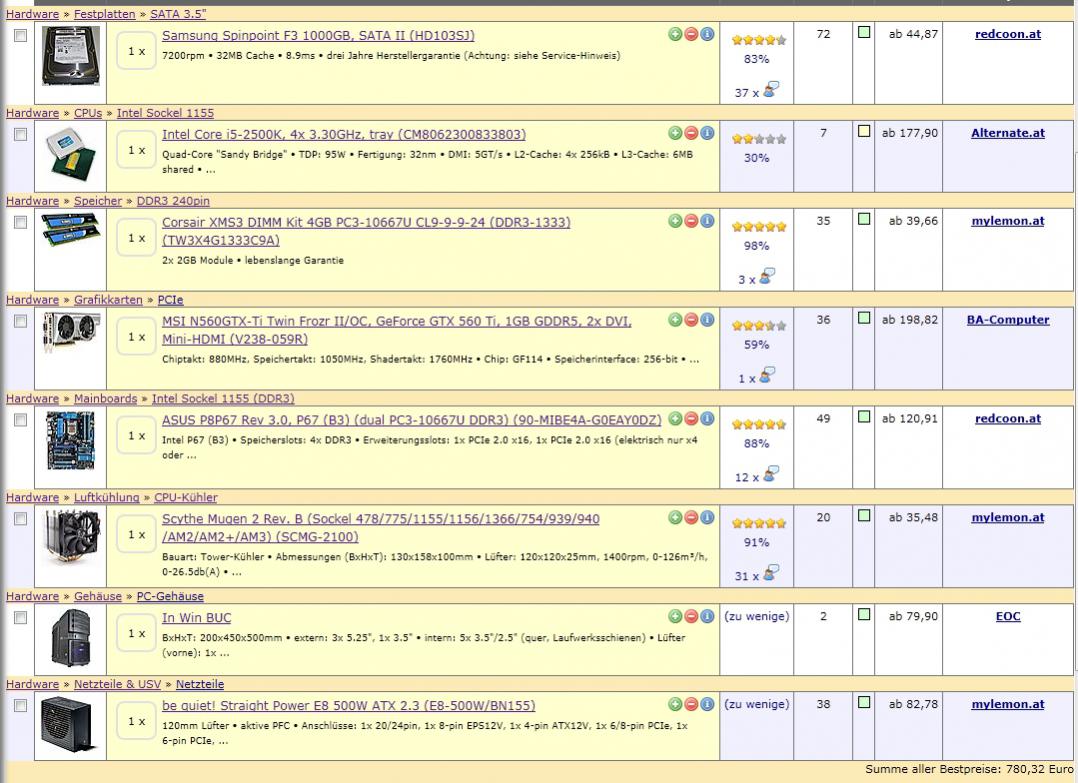
Task: Add another MSI N560GTX-Ti with plus icon
Action: [x=675, y=320]
